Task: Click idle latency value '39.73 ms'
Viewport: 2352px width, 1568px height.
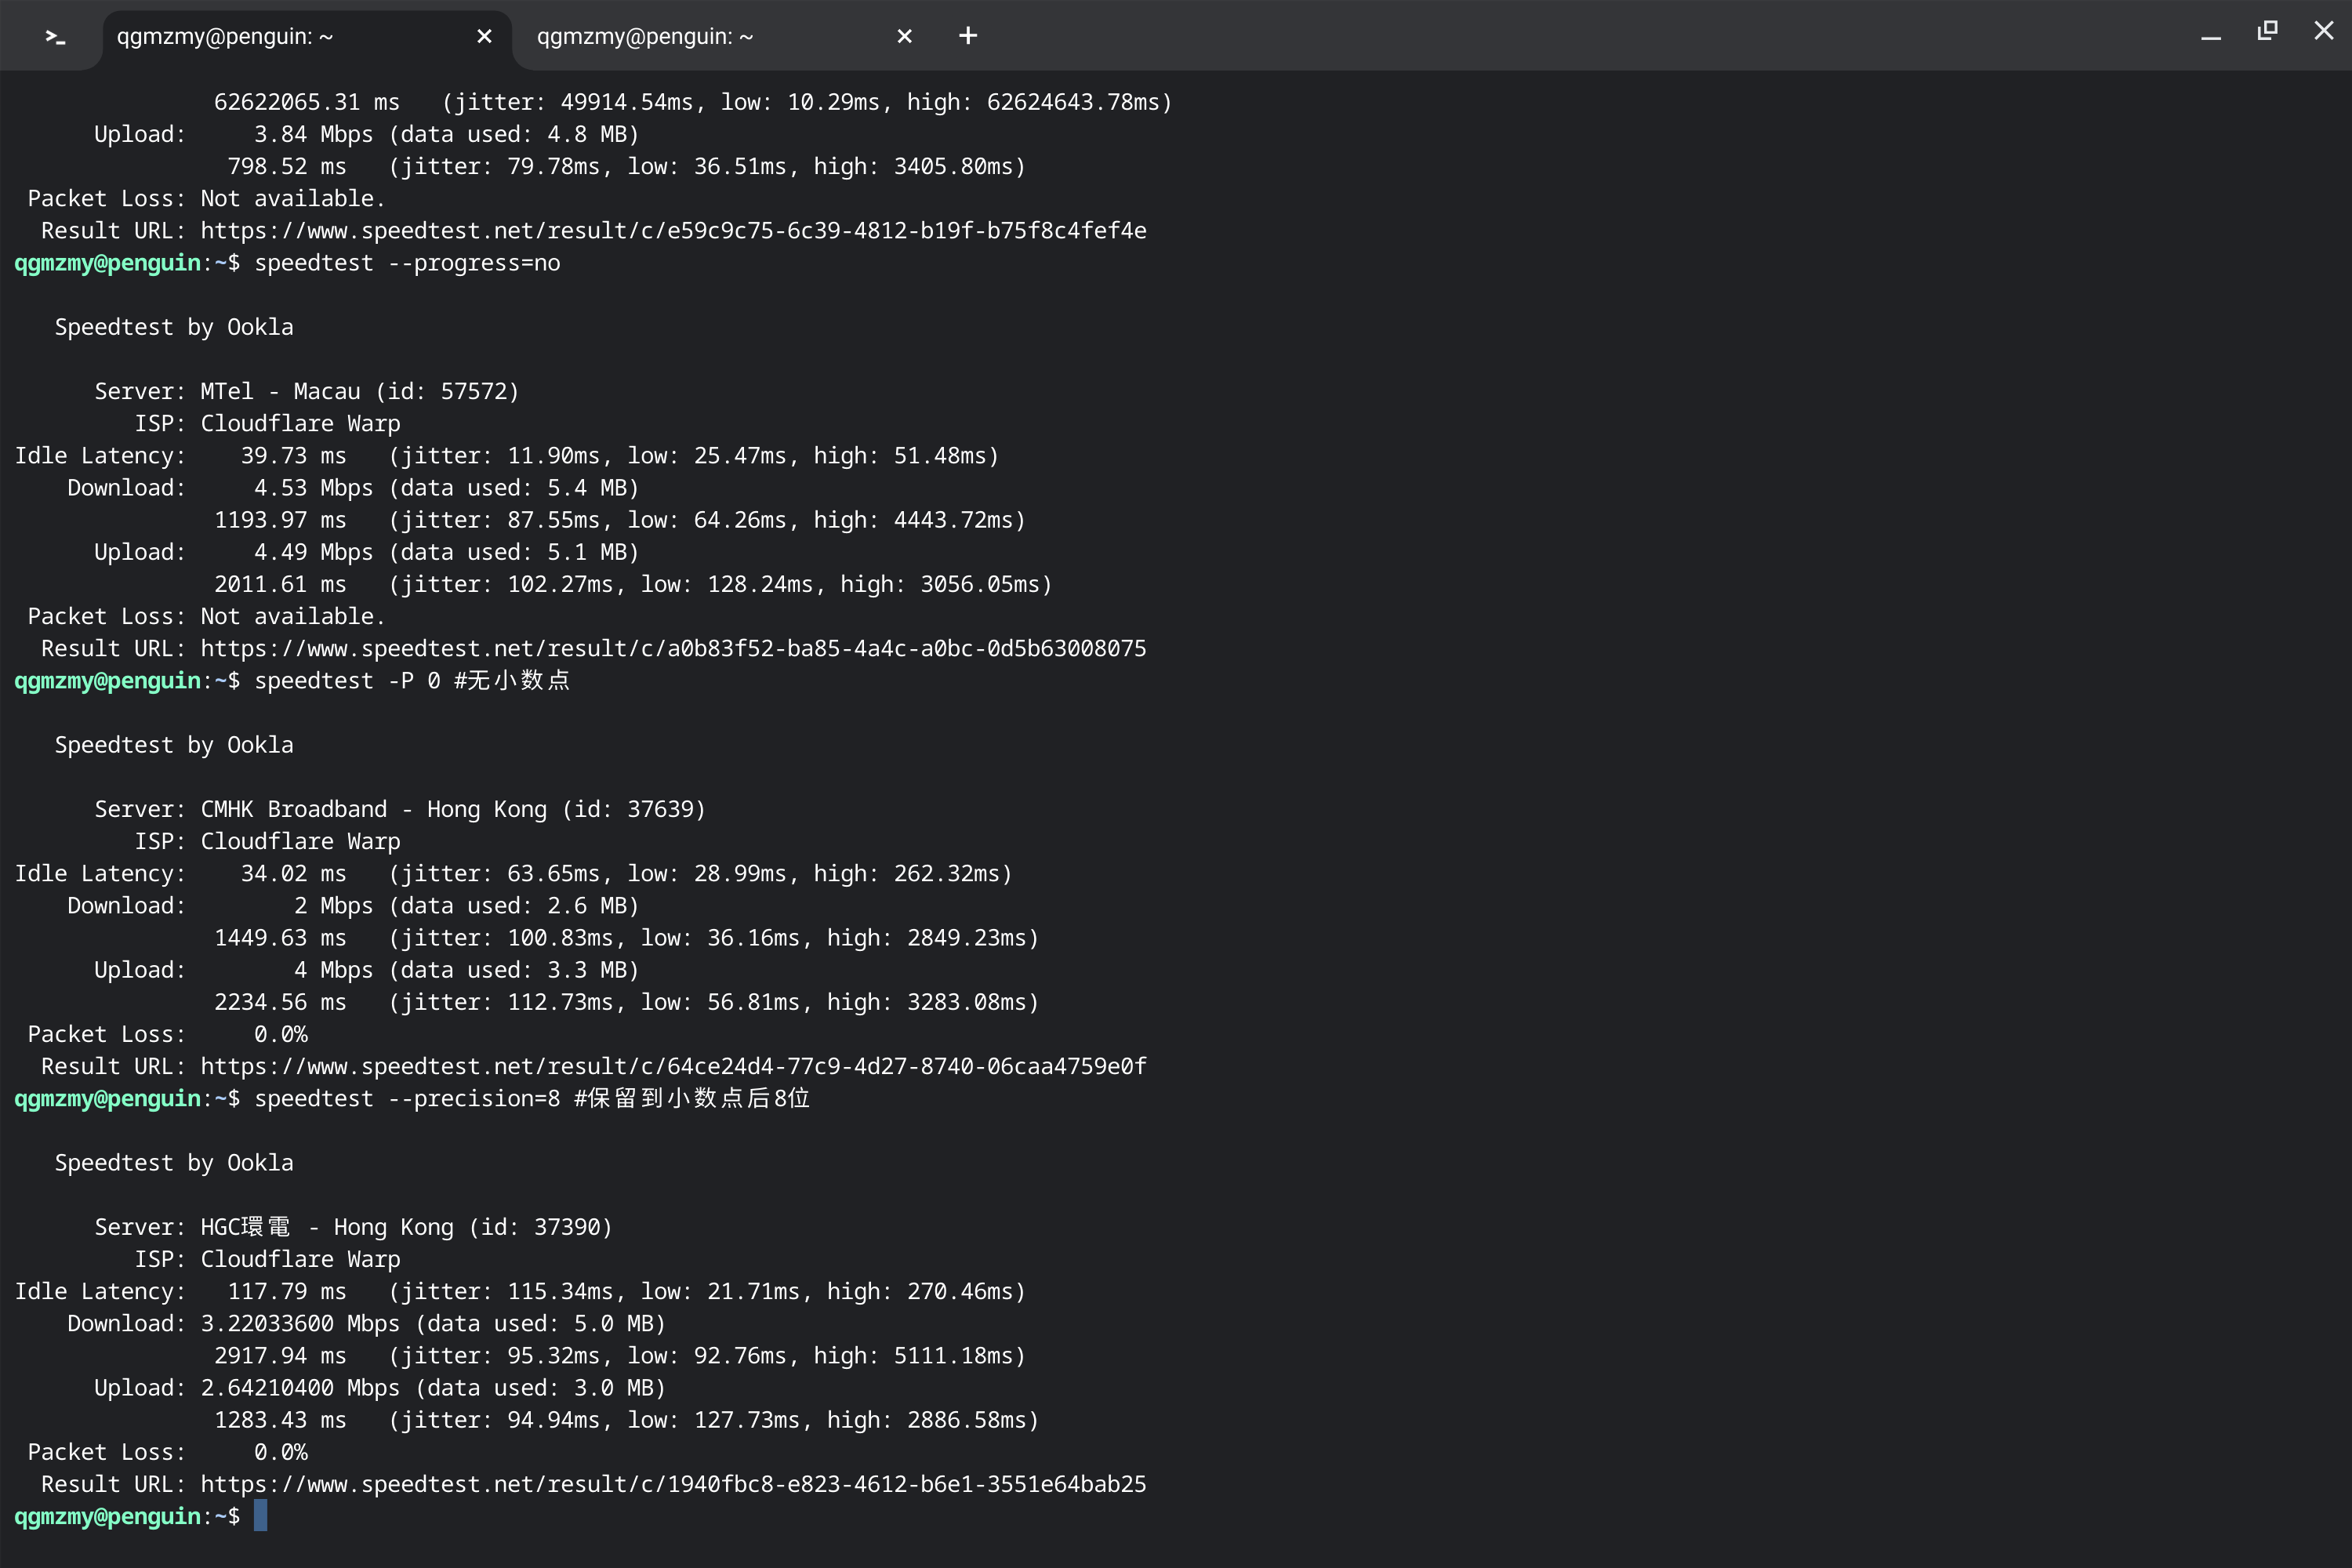Action: (x=293, y=456)
